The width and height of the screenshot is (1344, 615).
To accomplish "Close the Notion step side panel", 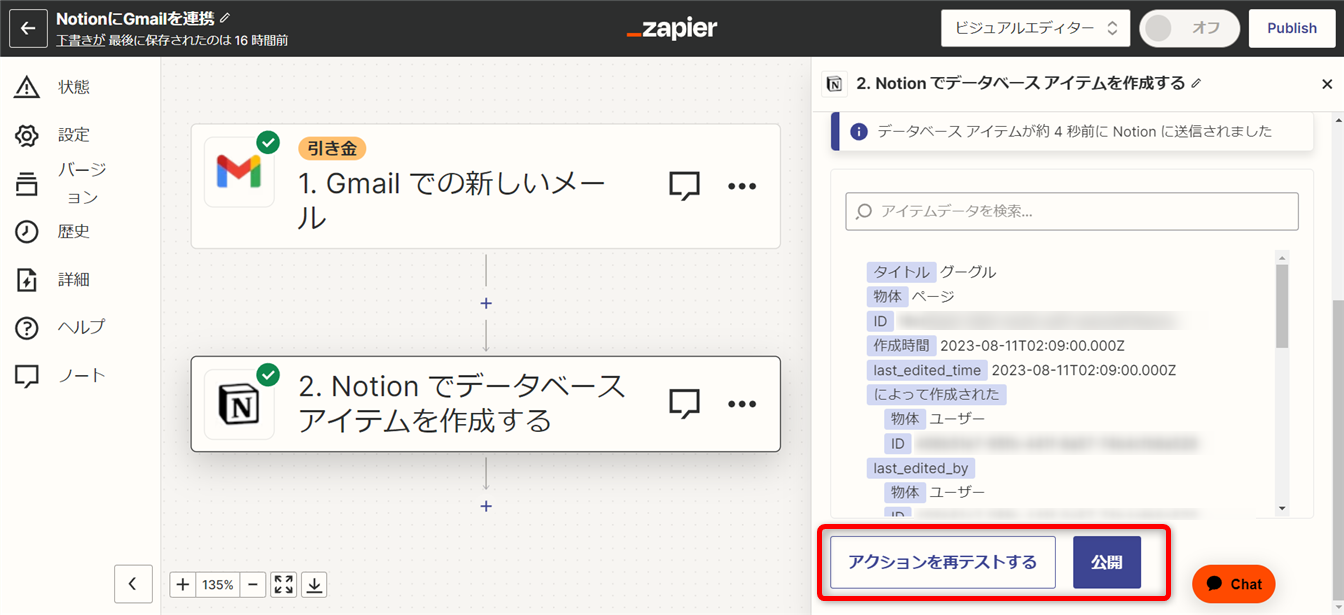I will click(1327, 84).
